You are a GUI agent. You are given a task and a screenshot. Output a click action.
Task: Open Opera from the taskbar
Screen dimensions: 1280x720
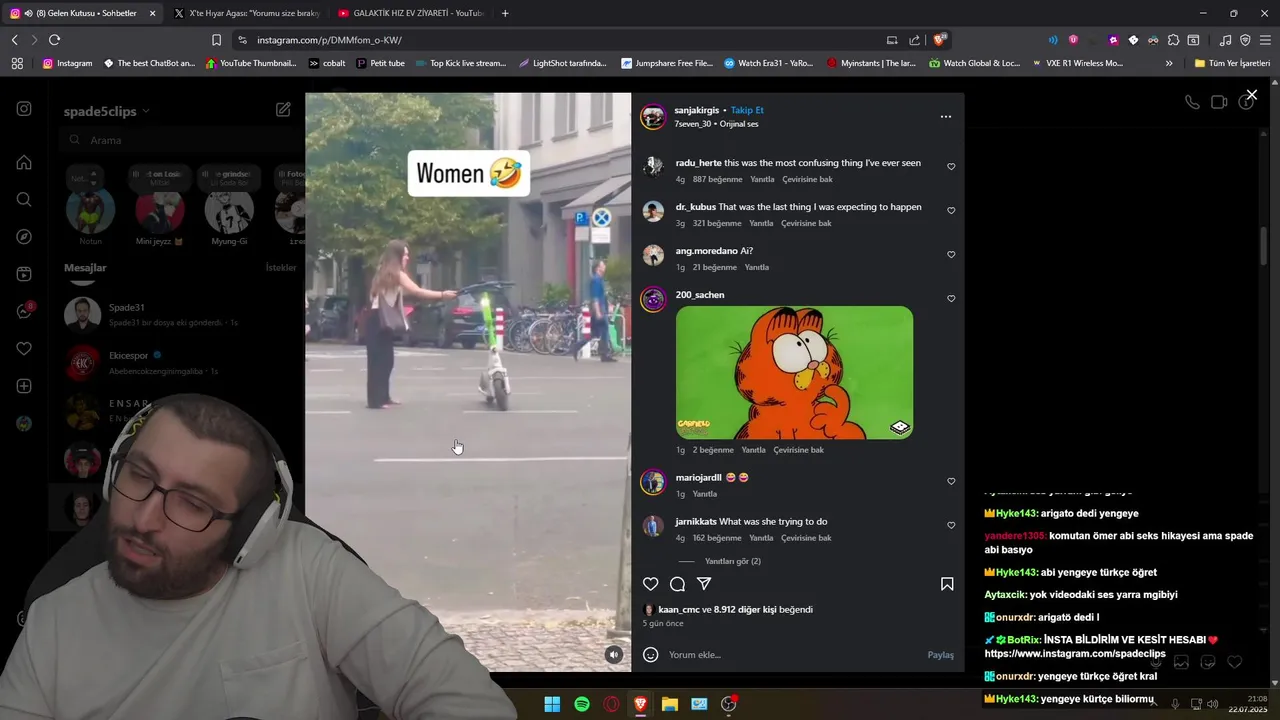click(x=611, y=704)
